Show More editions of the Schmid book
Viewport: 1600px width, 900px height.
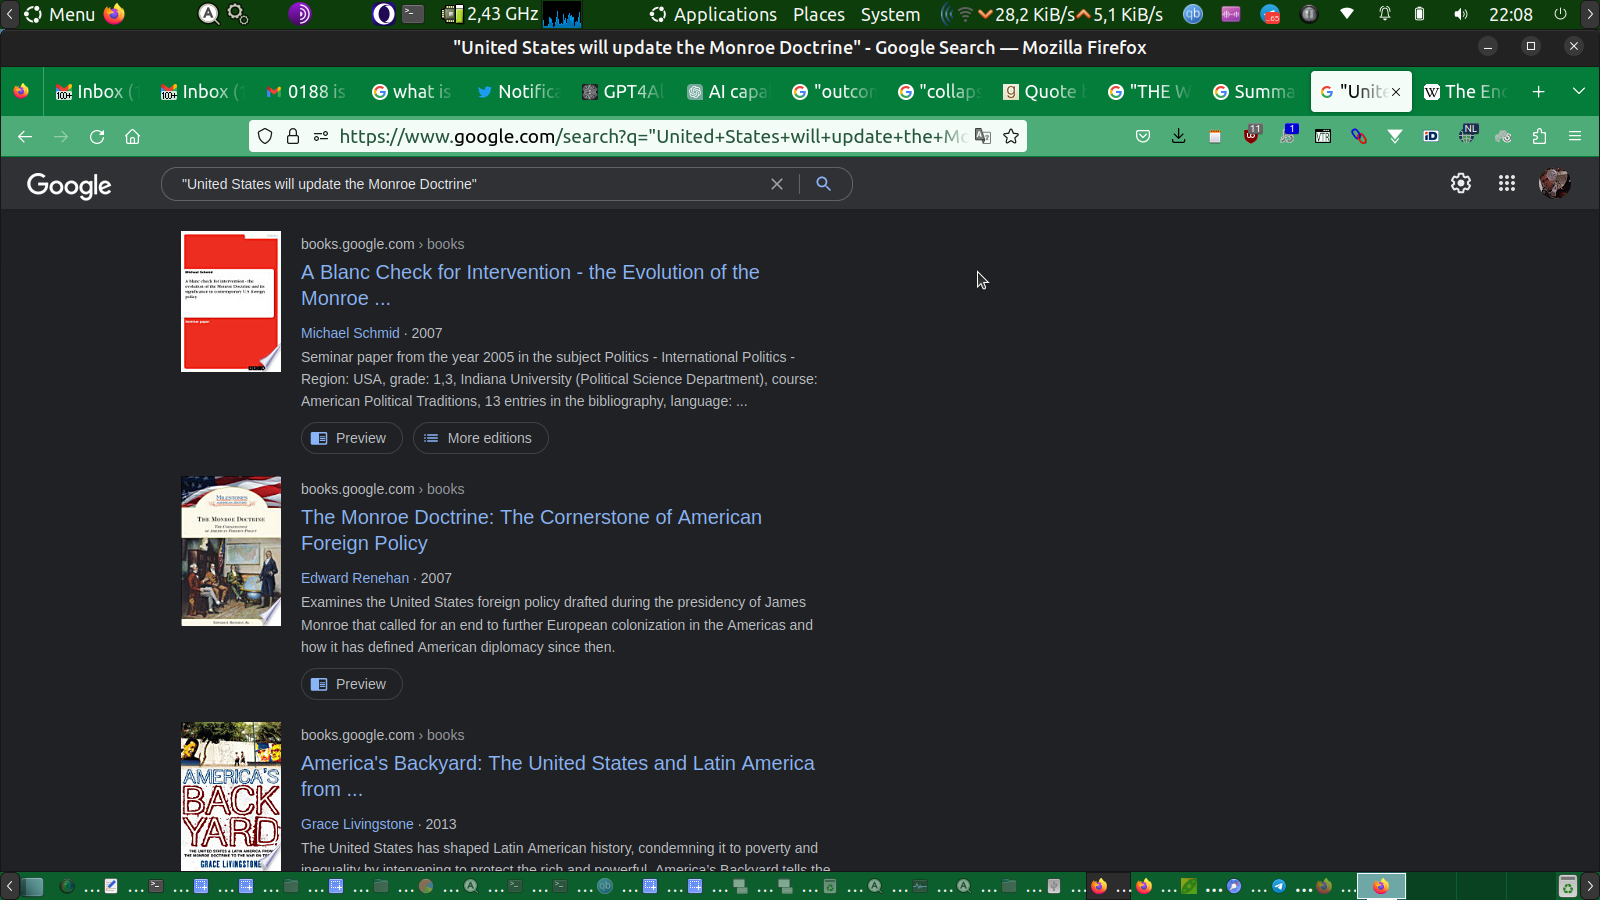(480, 438)
